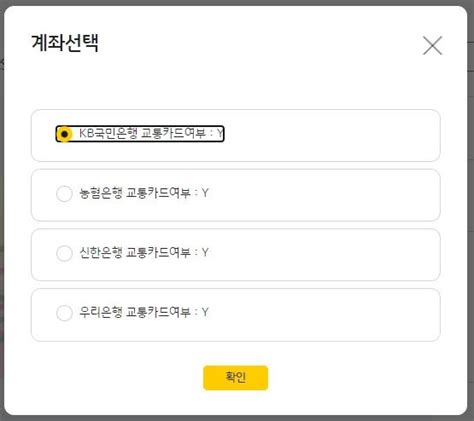Select the 농협은행 radio button
Image resolution: width=474 pixels, height=421 pixels.
pos(64,194)
